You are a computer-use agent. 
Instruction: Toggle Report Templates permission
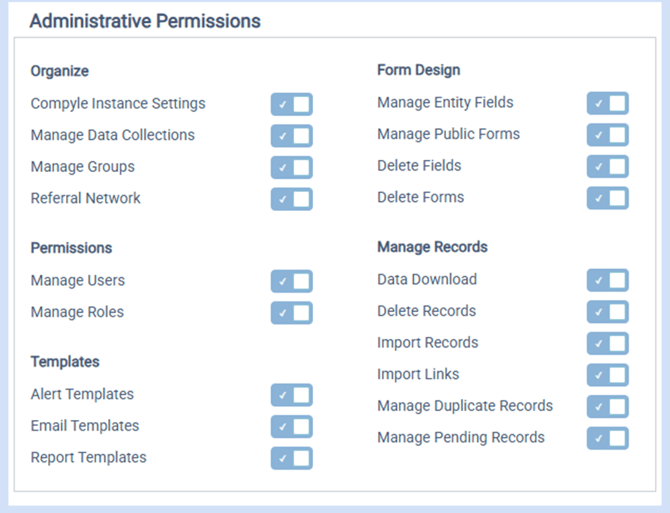tap(291, 458)
